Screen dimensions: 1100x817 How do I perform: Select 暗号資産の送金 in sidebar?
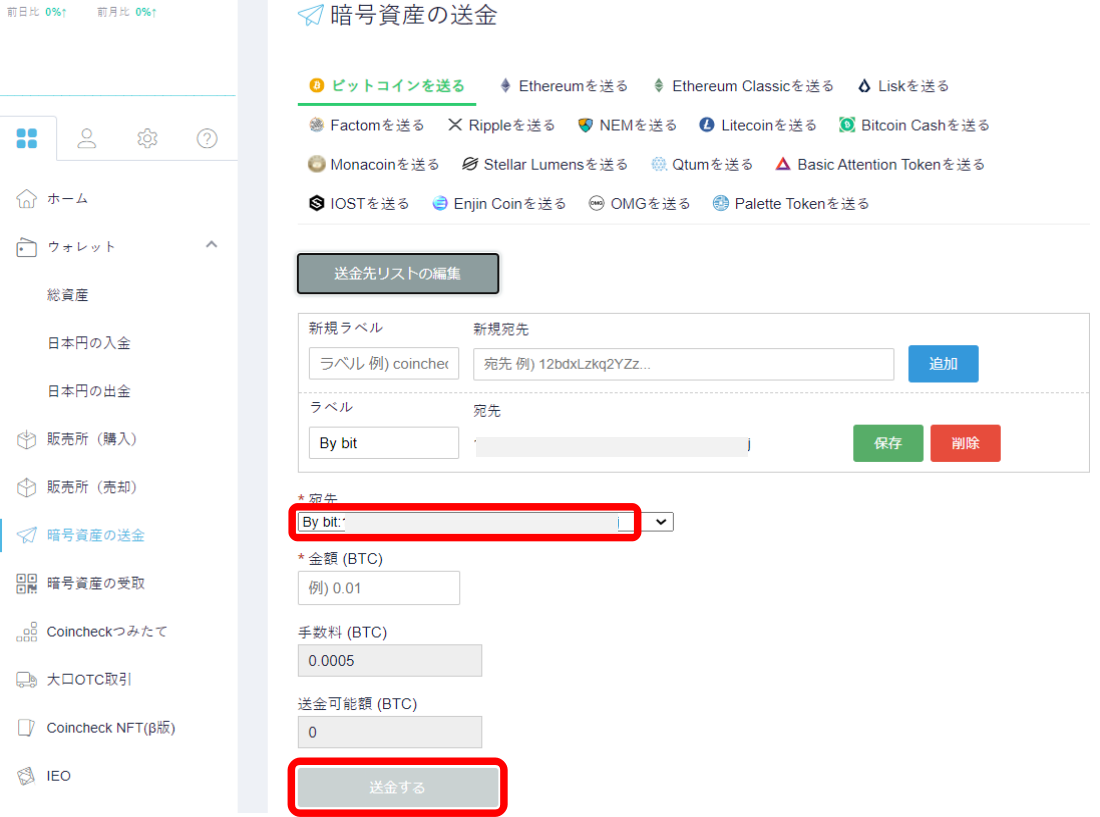click(x=95, y=535)
